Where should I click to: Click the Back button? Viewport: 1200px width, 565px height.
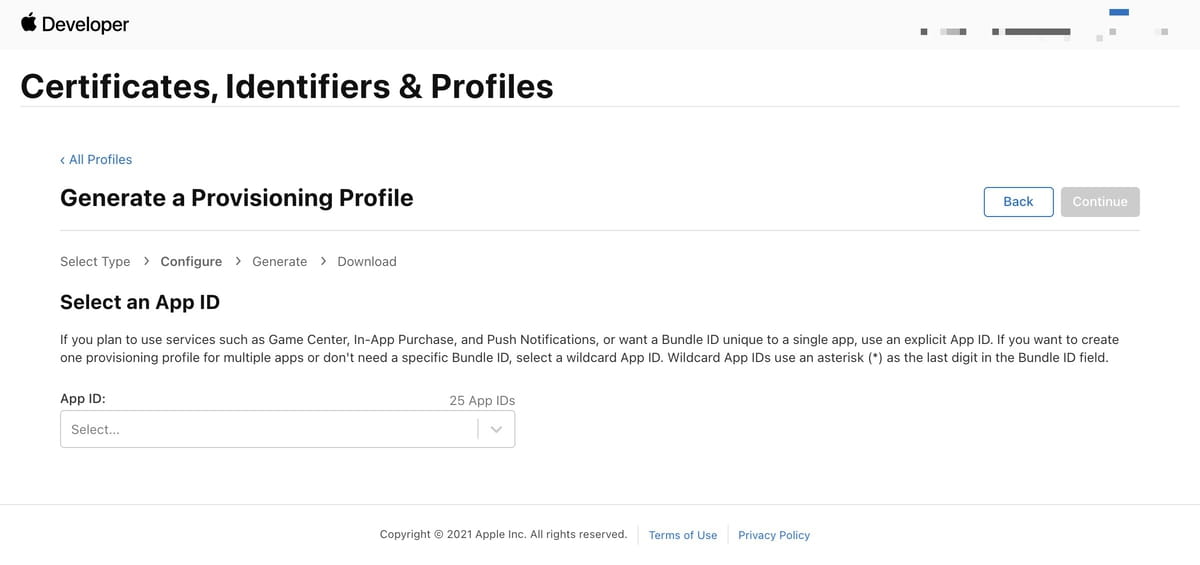[x=1018, y=201]
